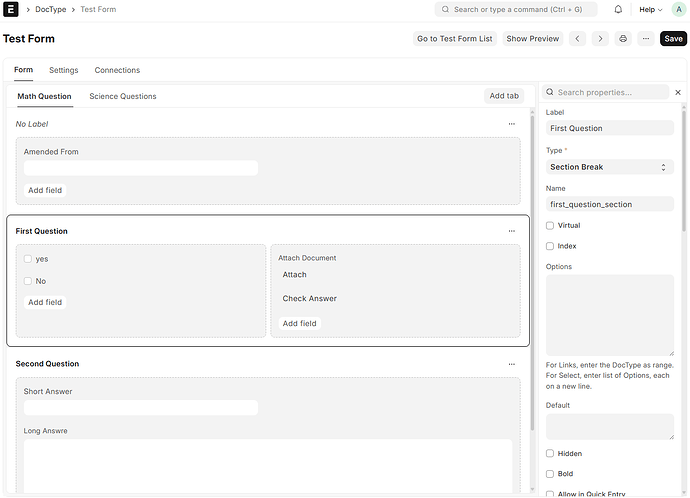Open Second Question section options dots
Screen dimensions: 690x498
[511, 364]
